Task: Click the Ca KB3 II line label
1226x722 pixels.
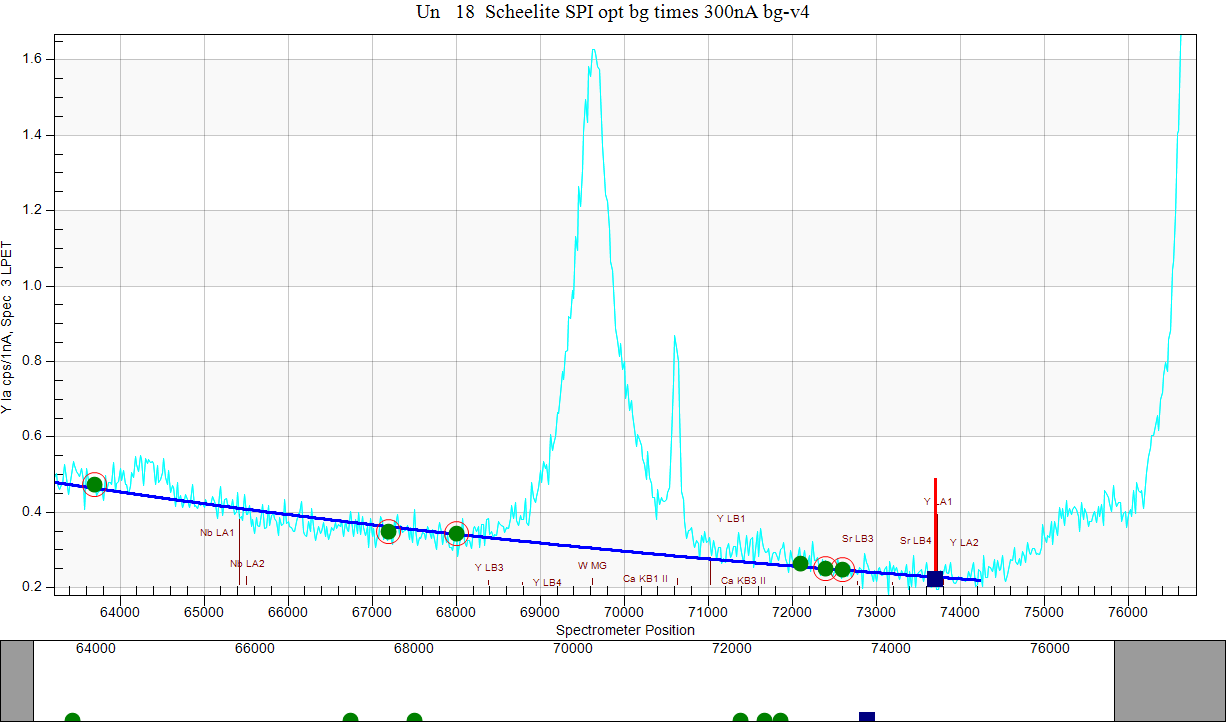Action: 743,580
